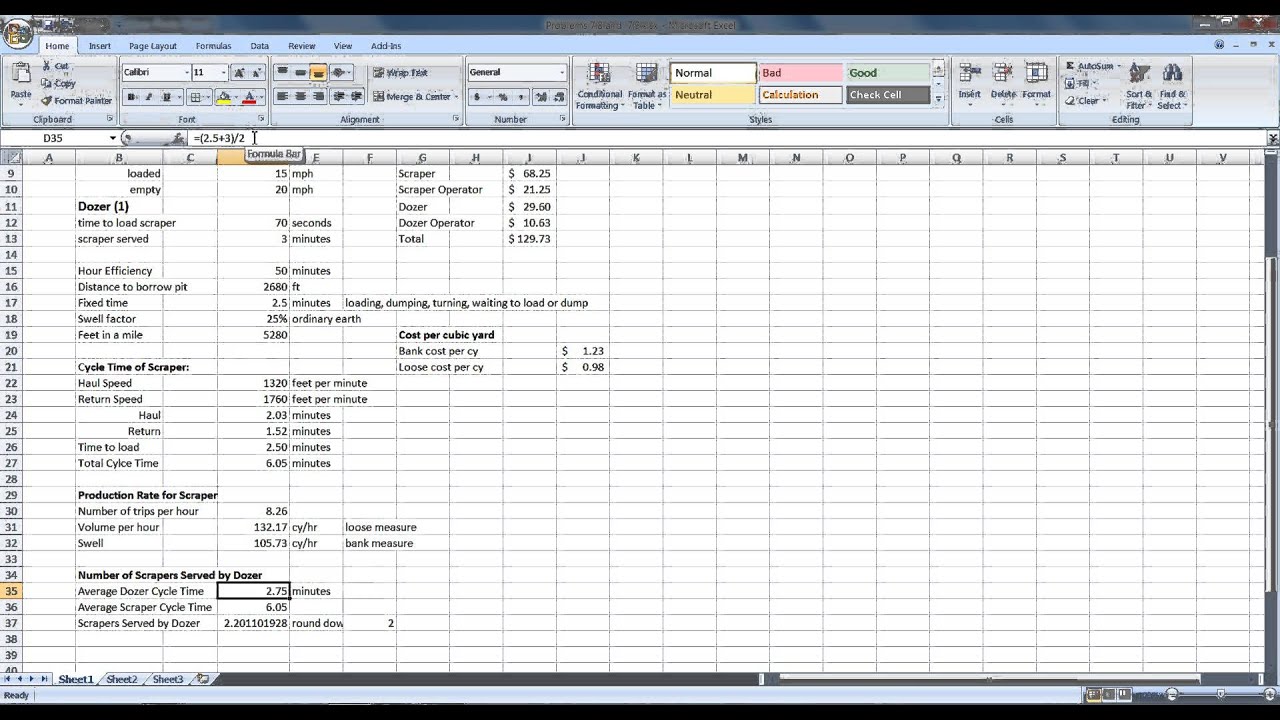The height and width of the screenshot is (720, 1280).
Task: Expand the cell styles gallery
Action: coord(938,99)
